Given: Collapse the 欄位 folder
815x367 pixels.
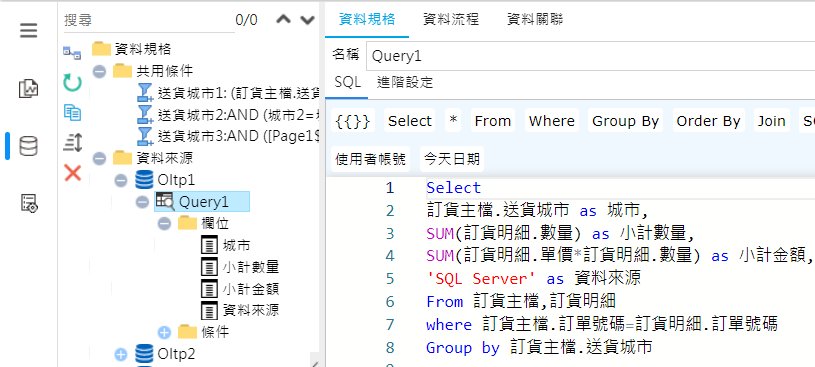Looking at the screenshot, I should click(x=164, y=224).
